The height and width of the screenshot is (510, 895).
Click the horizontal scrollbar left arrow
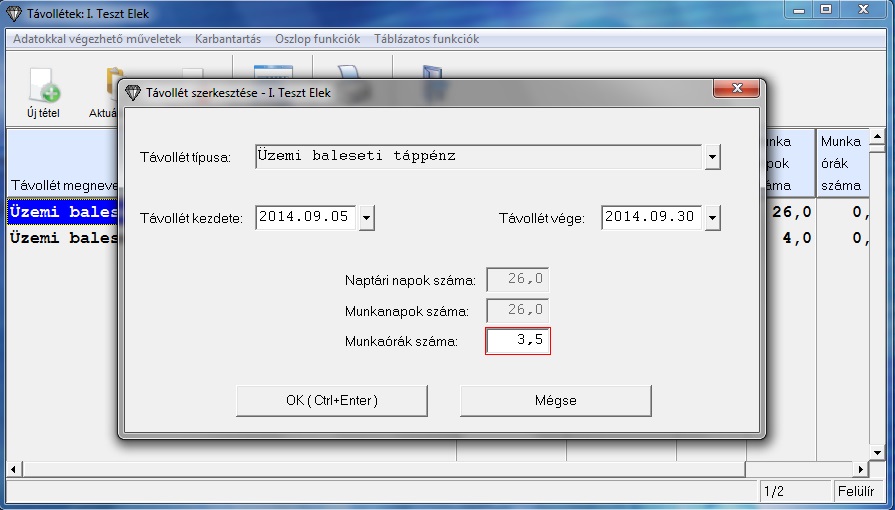[14, 469]
